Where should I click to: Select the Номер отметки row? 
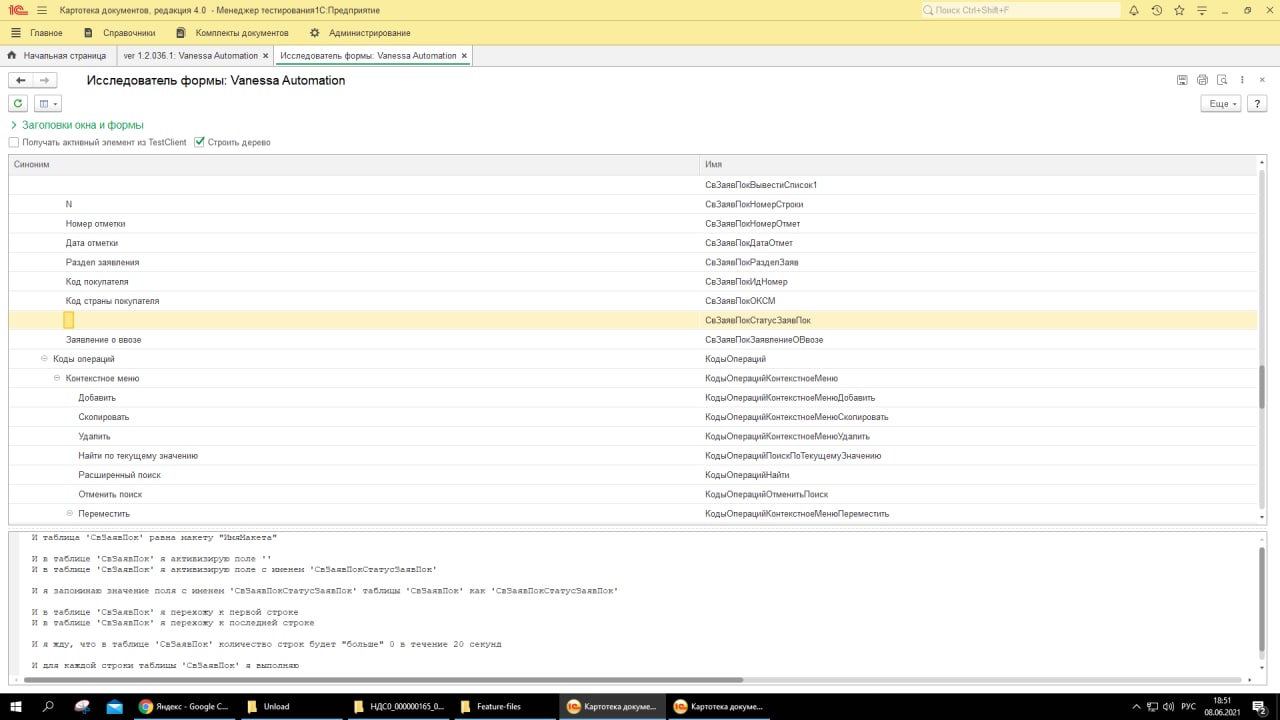click(633, 223)
